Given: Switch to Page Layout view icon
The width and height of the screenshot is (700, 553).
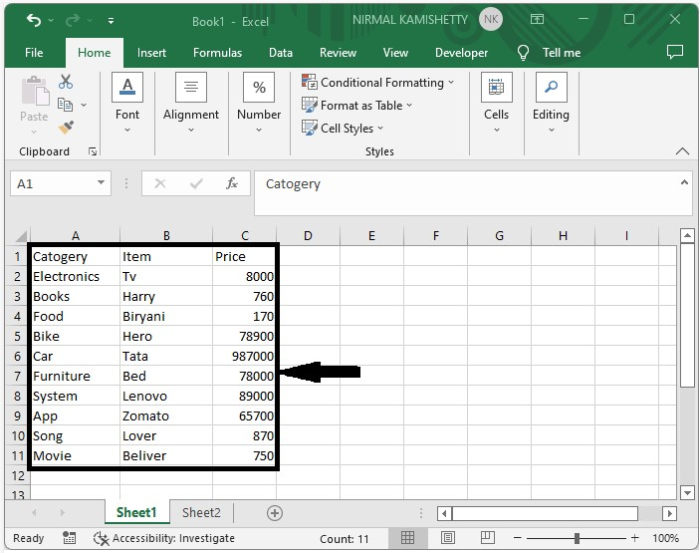Looking at the screenshot, I should (x=448, y=538).
